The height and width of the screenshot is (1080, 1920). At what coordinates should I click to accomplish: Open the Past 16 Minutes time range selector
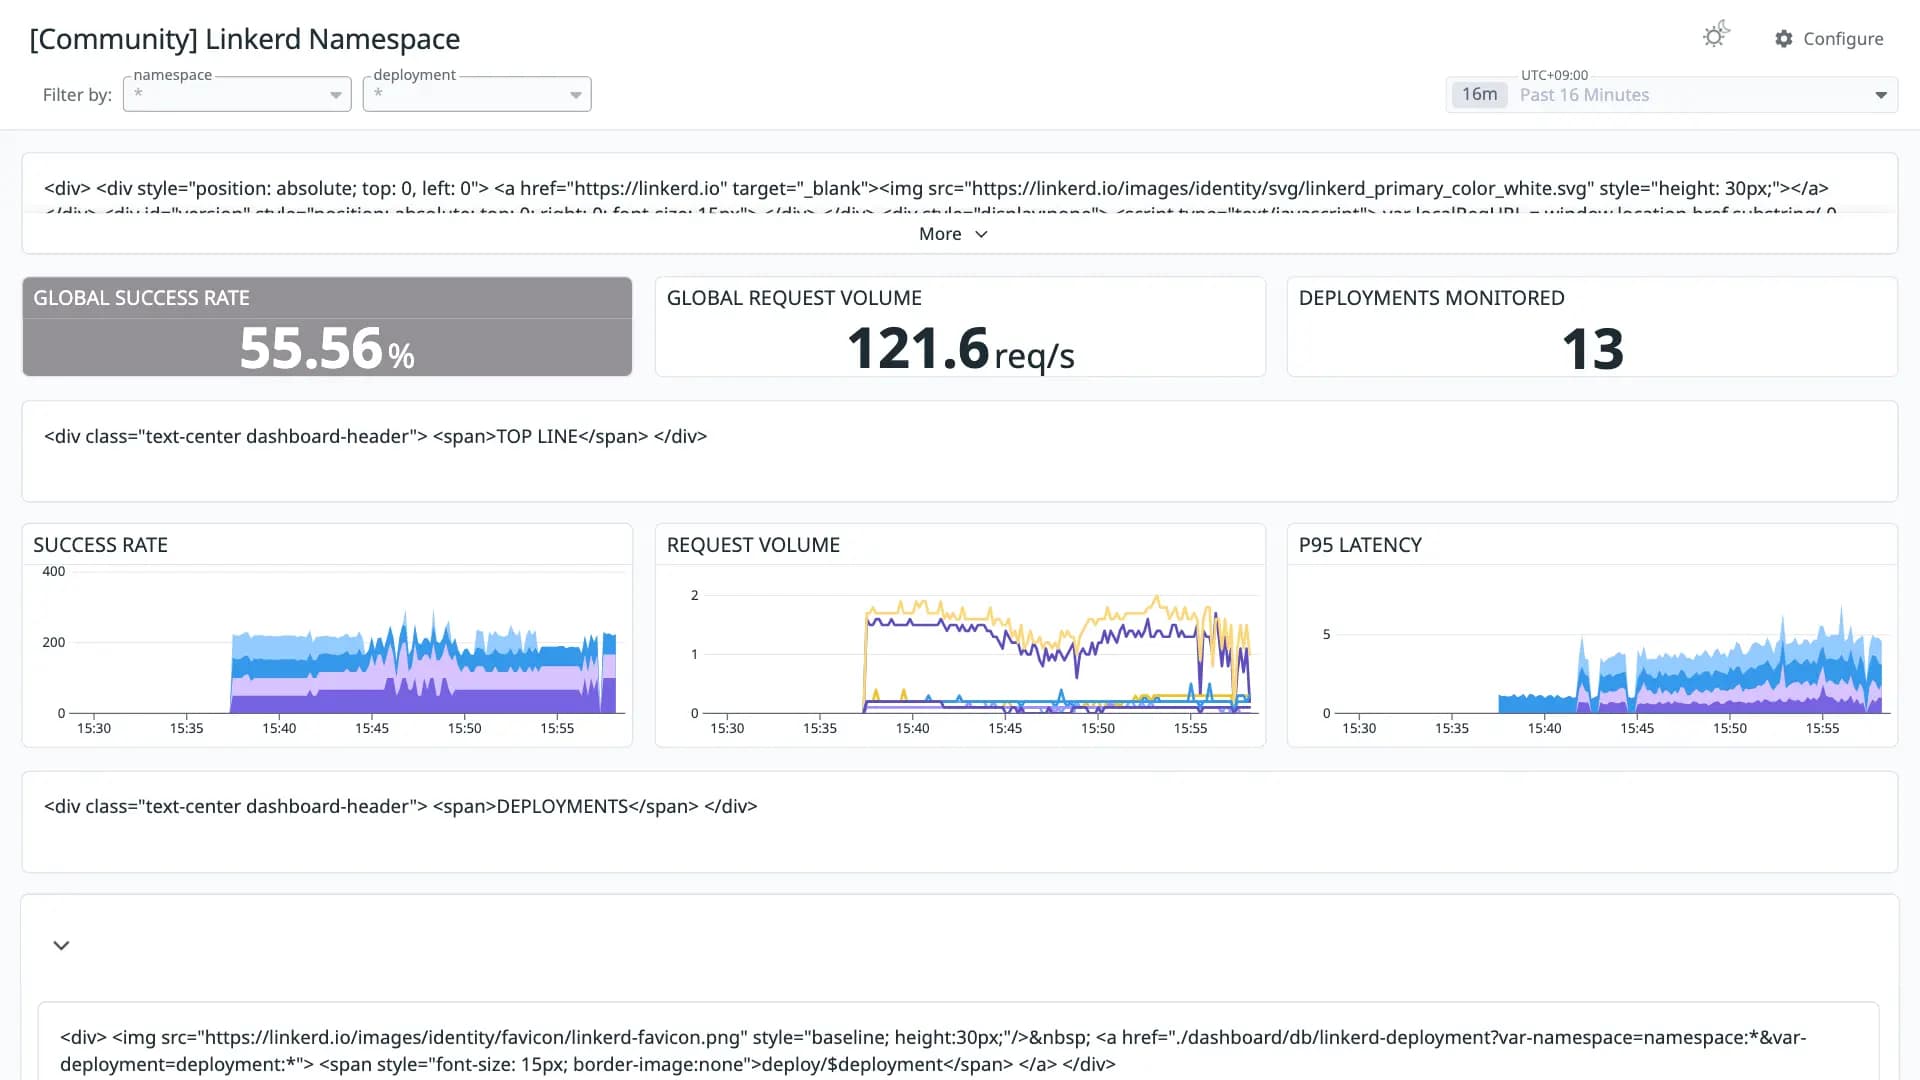click(1672, 95)
